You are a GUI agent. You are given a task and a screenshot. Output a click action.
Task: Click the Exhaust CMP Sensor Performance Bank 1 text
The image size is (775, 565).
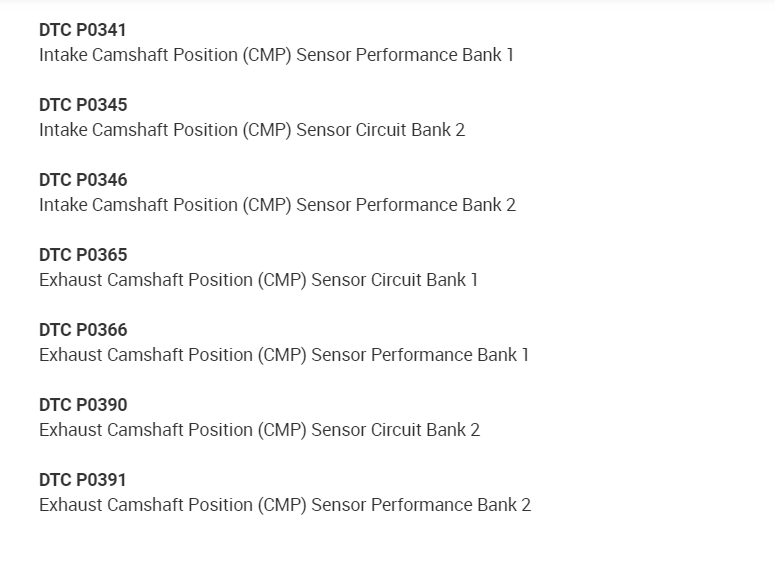[x=284, y=355]
